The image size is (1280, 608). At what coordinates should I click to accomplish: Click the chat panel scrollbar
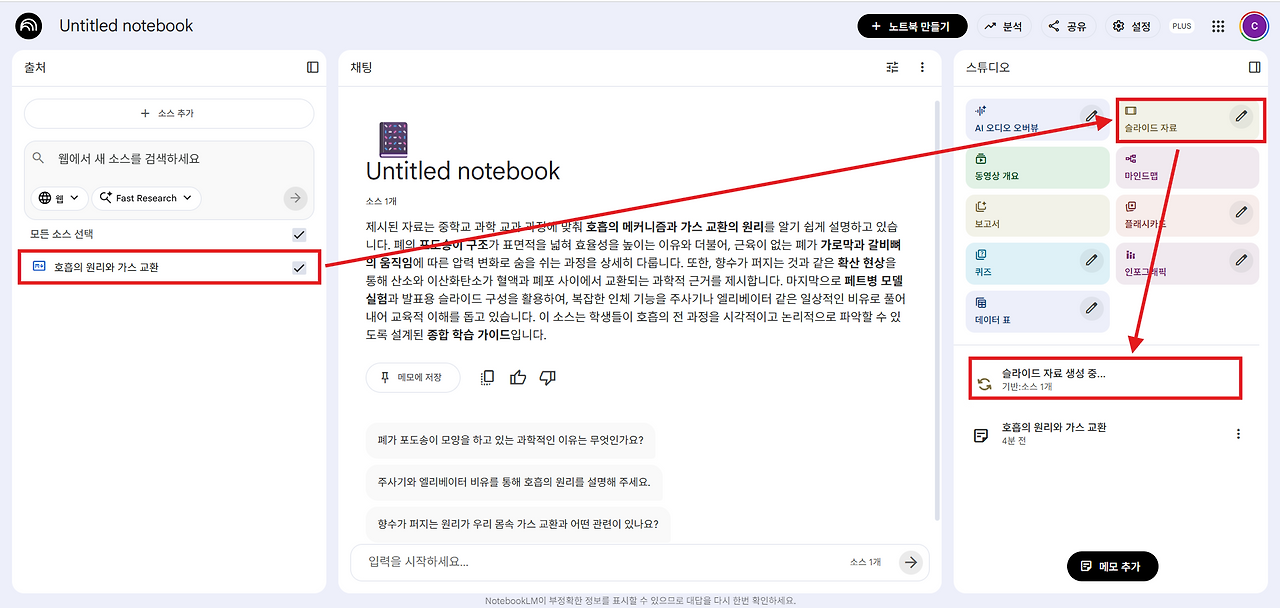937,310
